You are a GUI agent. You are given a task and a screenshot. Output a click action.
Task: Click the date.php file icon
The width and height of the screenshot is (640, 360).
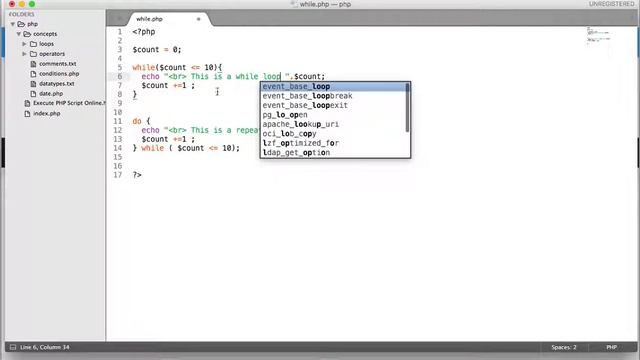tap(33, 94)
